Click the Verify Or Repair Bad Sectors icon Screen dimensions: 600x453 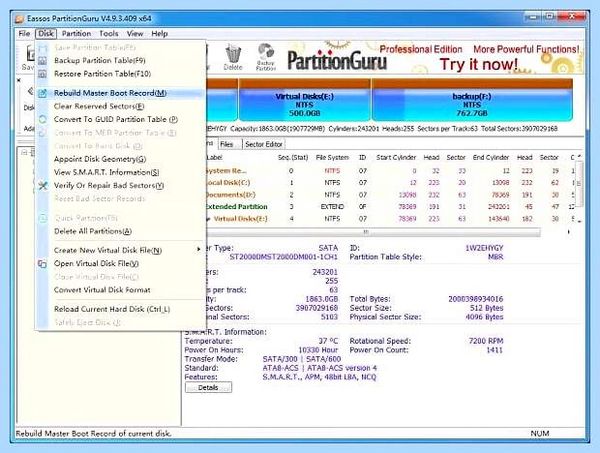(x=42, y=186)
